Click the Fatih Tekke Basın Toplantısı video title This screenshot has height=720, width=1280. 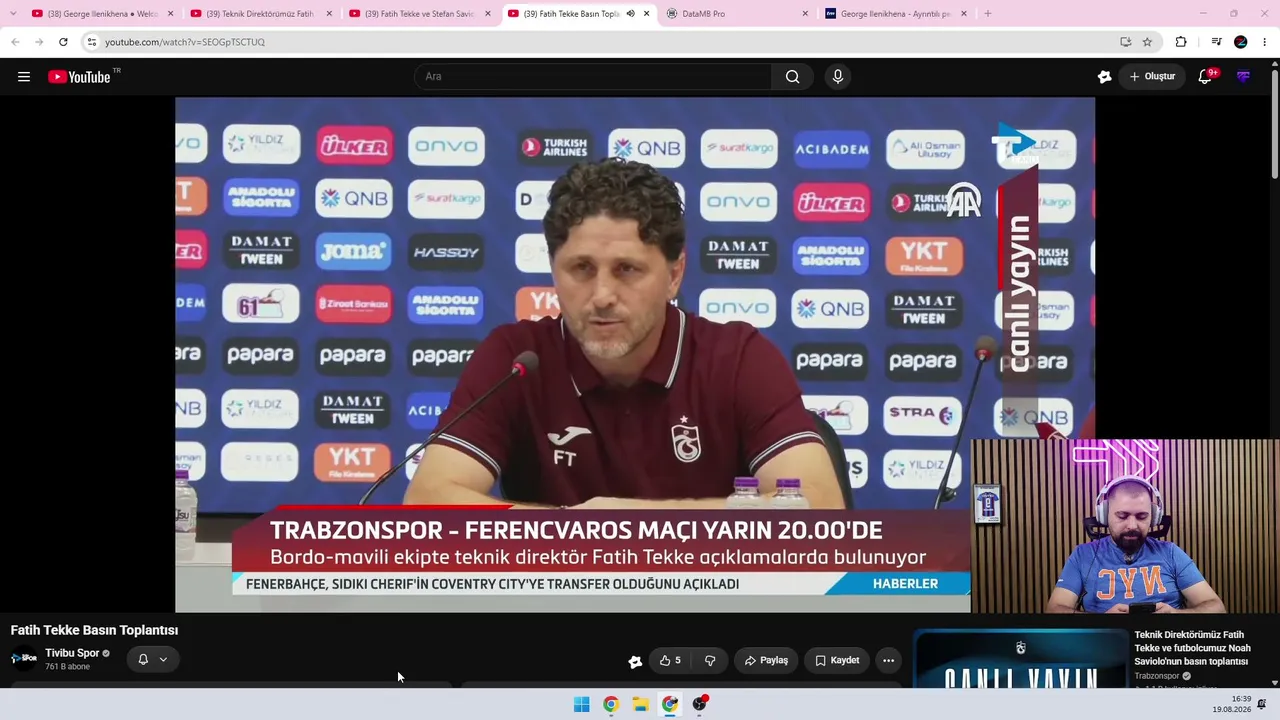tap(94, 630)
